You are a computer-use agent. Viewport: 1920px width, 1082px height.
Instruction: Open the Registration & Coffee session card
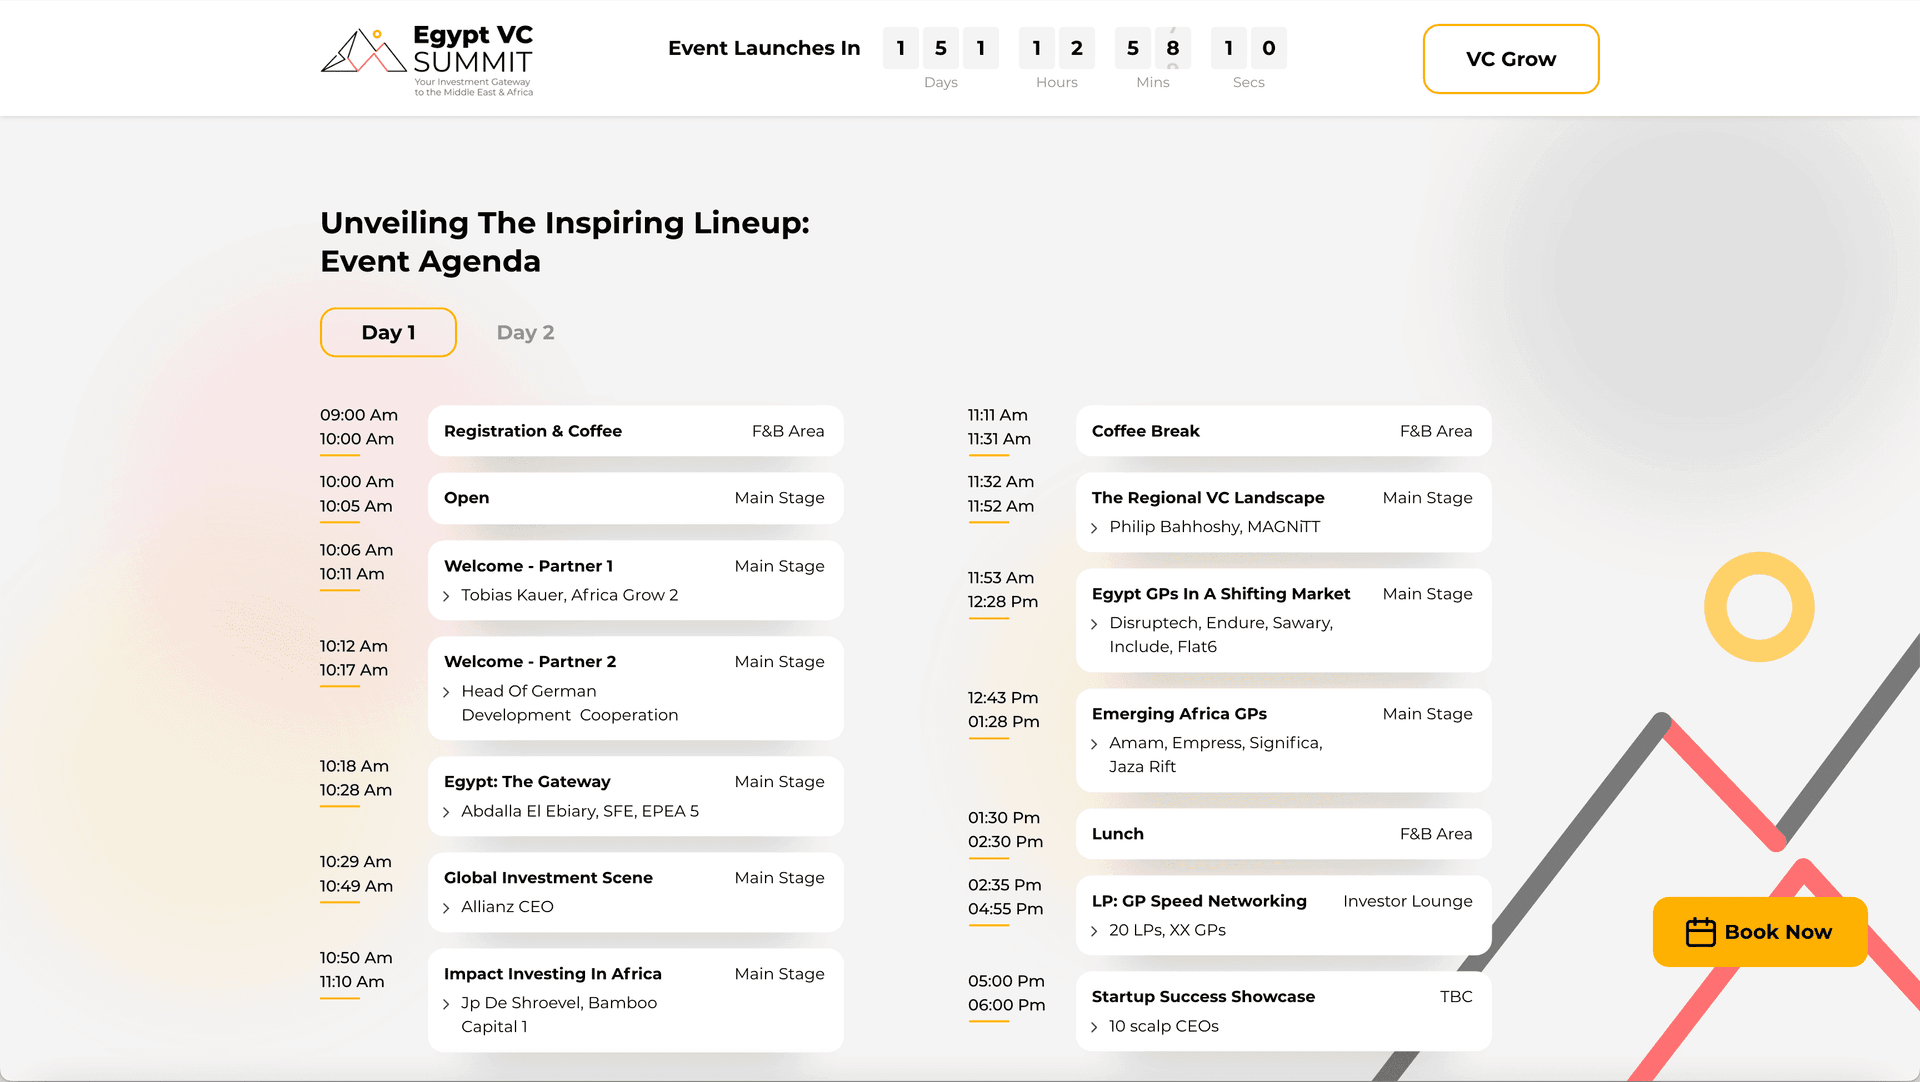[x=635, y=431]
